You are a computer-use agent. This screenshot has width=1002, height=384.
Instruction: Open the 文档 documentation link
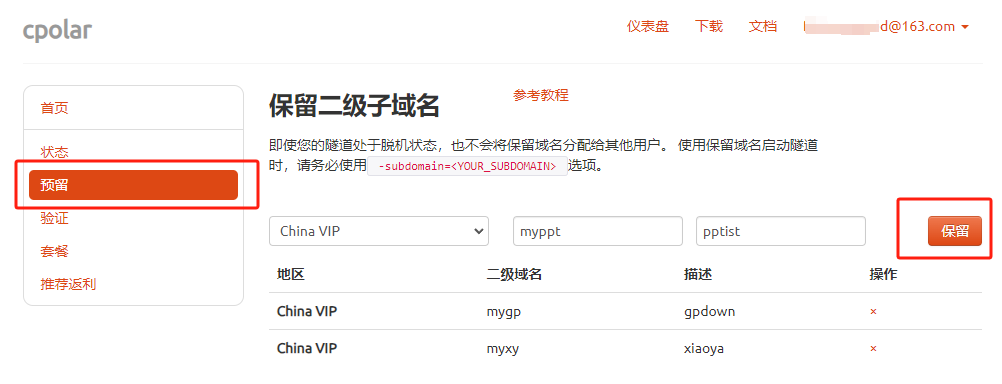coord(763,27)
